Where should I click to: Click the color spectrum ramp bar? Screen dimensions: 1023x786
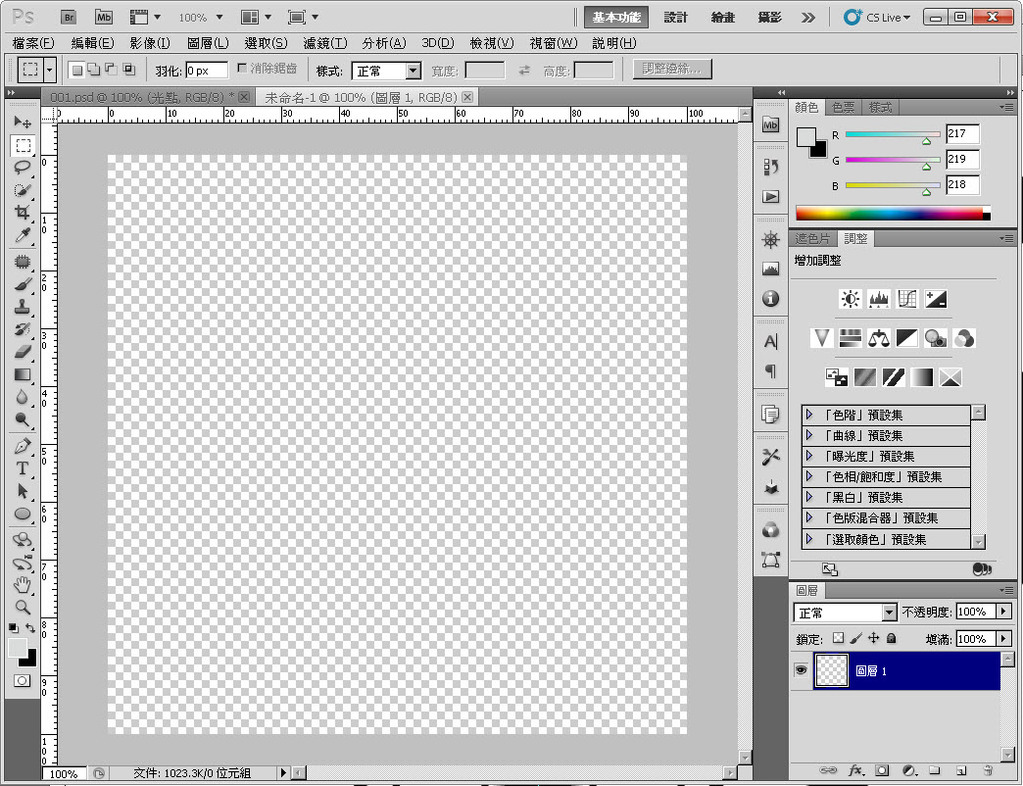(x=888, y=213)
